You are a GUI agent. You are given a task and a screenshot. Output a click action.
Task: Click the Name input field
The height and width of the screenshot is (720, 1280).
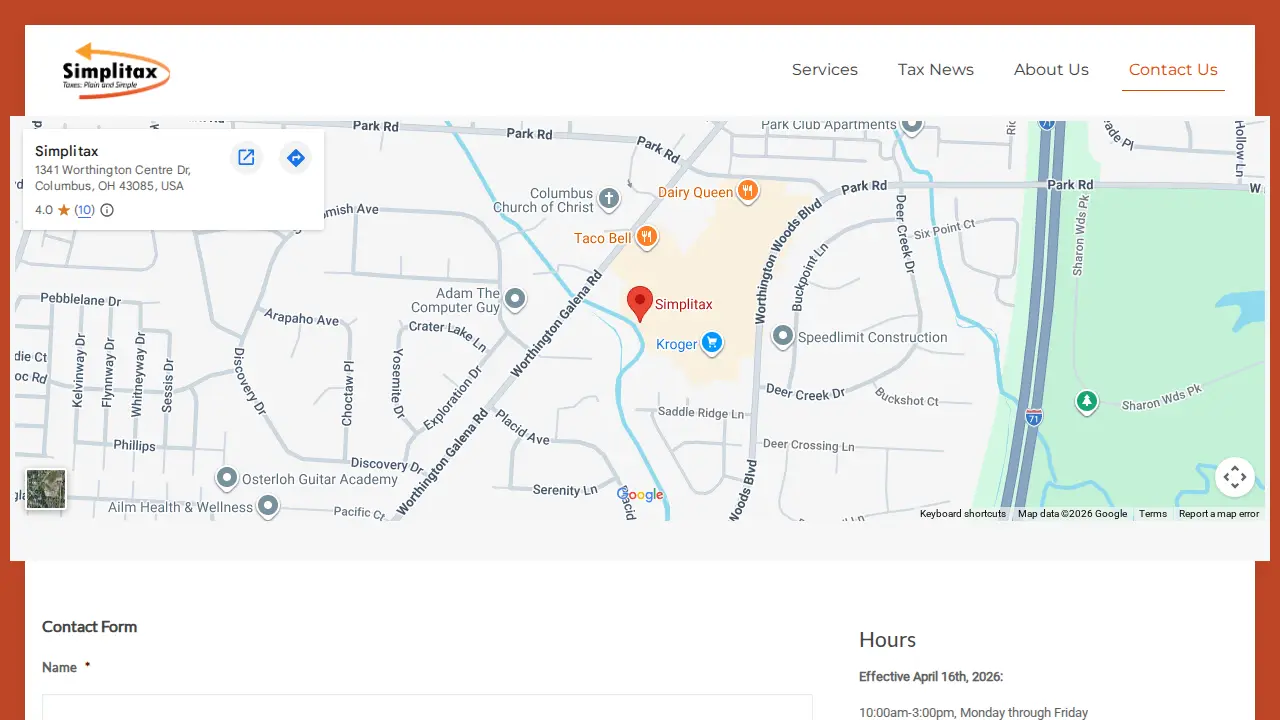tap(427, 707)
